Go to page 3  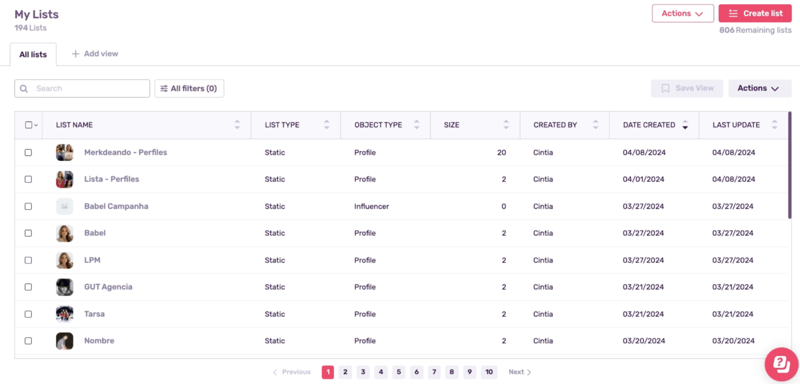coord(363,372)
